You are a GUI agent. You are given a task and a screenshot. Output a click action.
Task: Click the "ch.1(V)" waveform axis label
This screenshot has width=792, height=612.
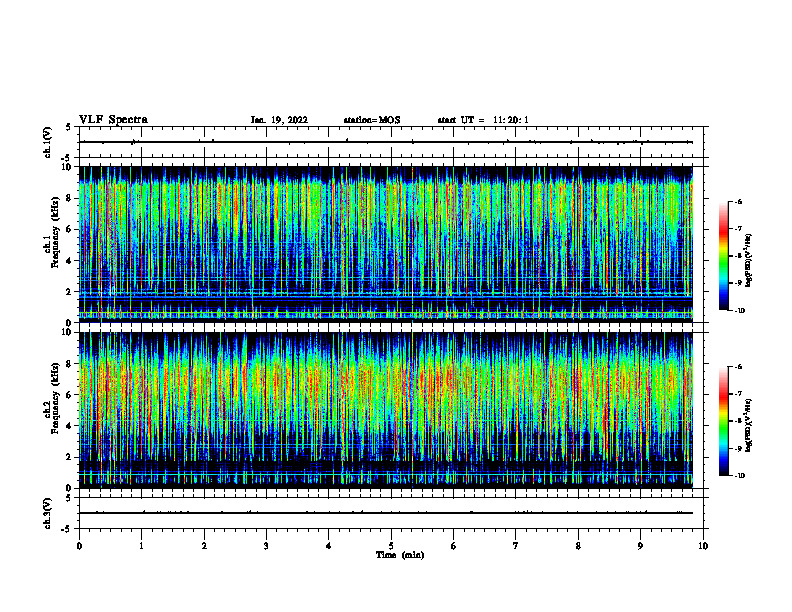pos(48,142)
